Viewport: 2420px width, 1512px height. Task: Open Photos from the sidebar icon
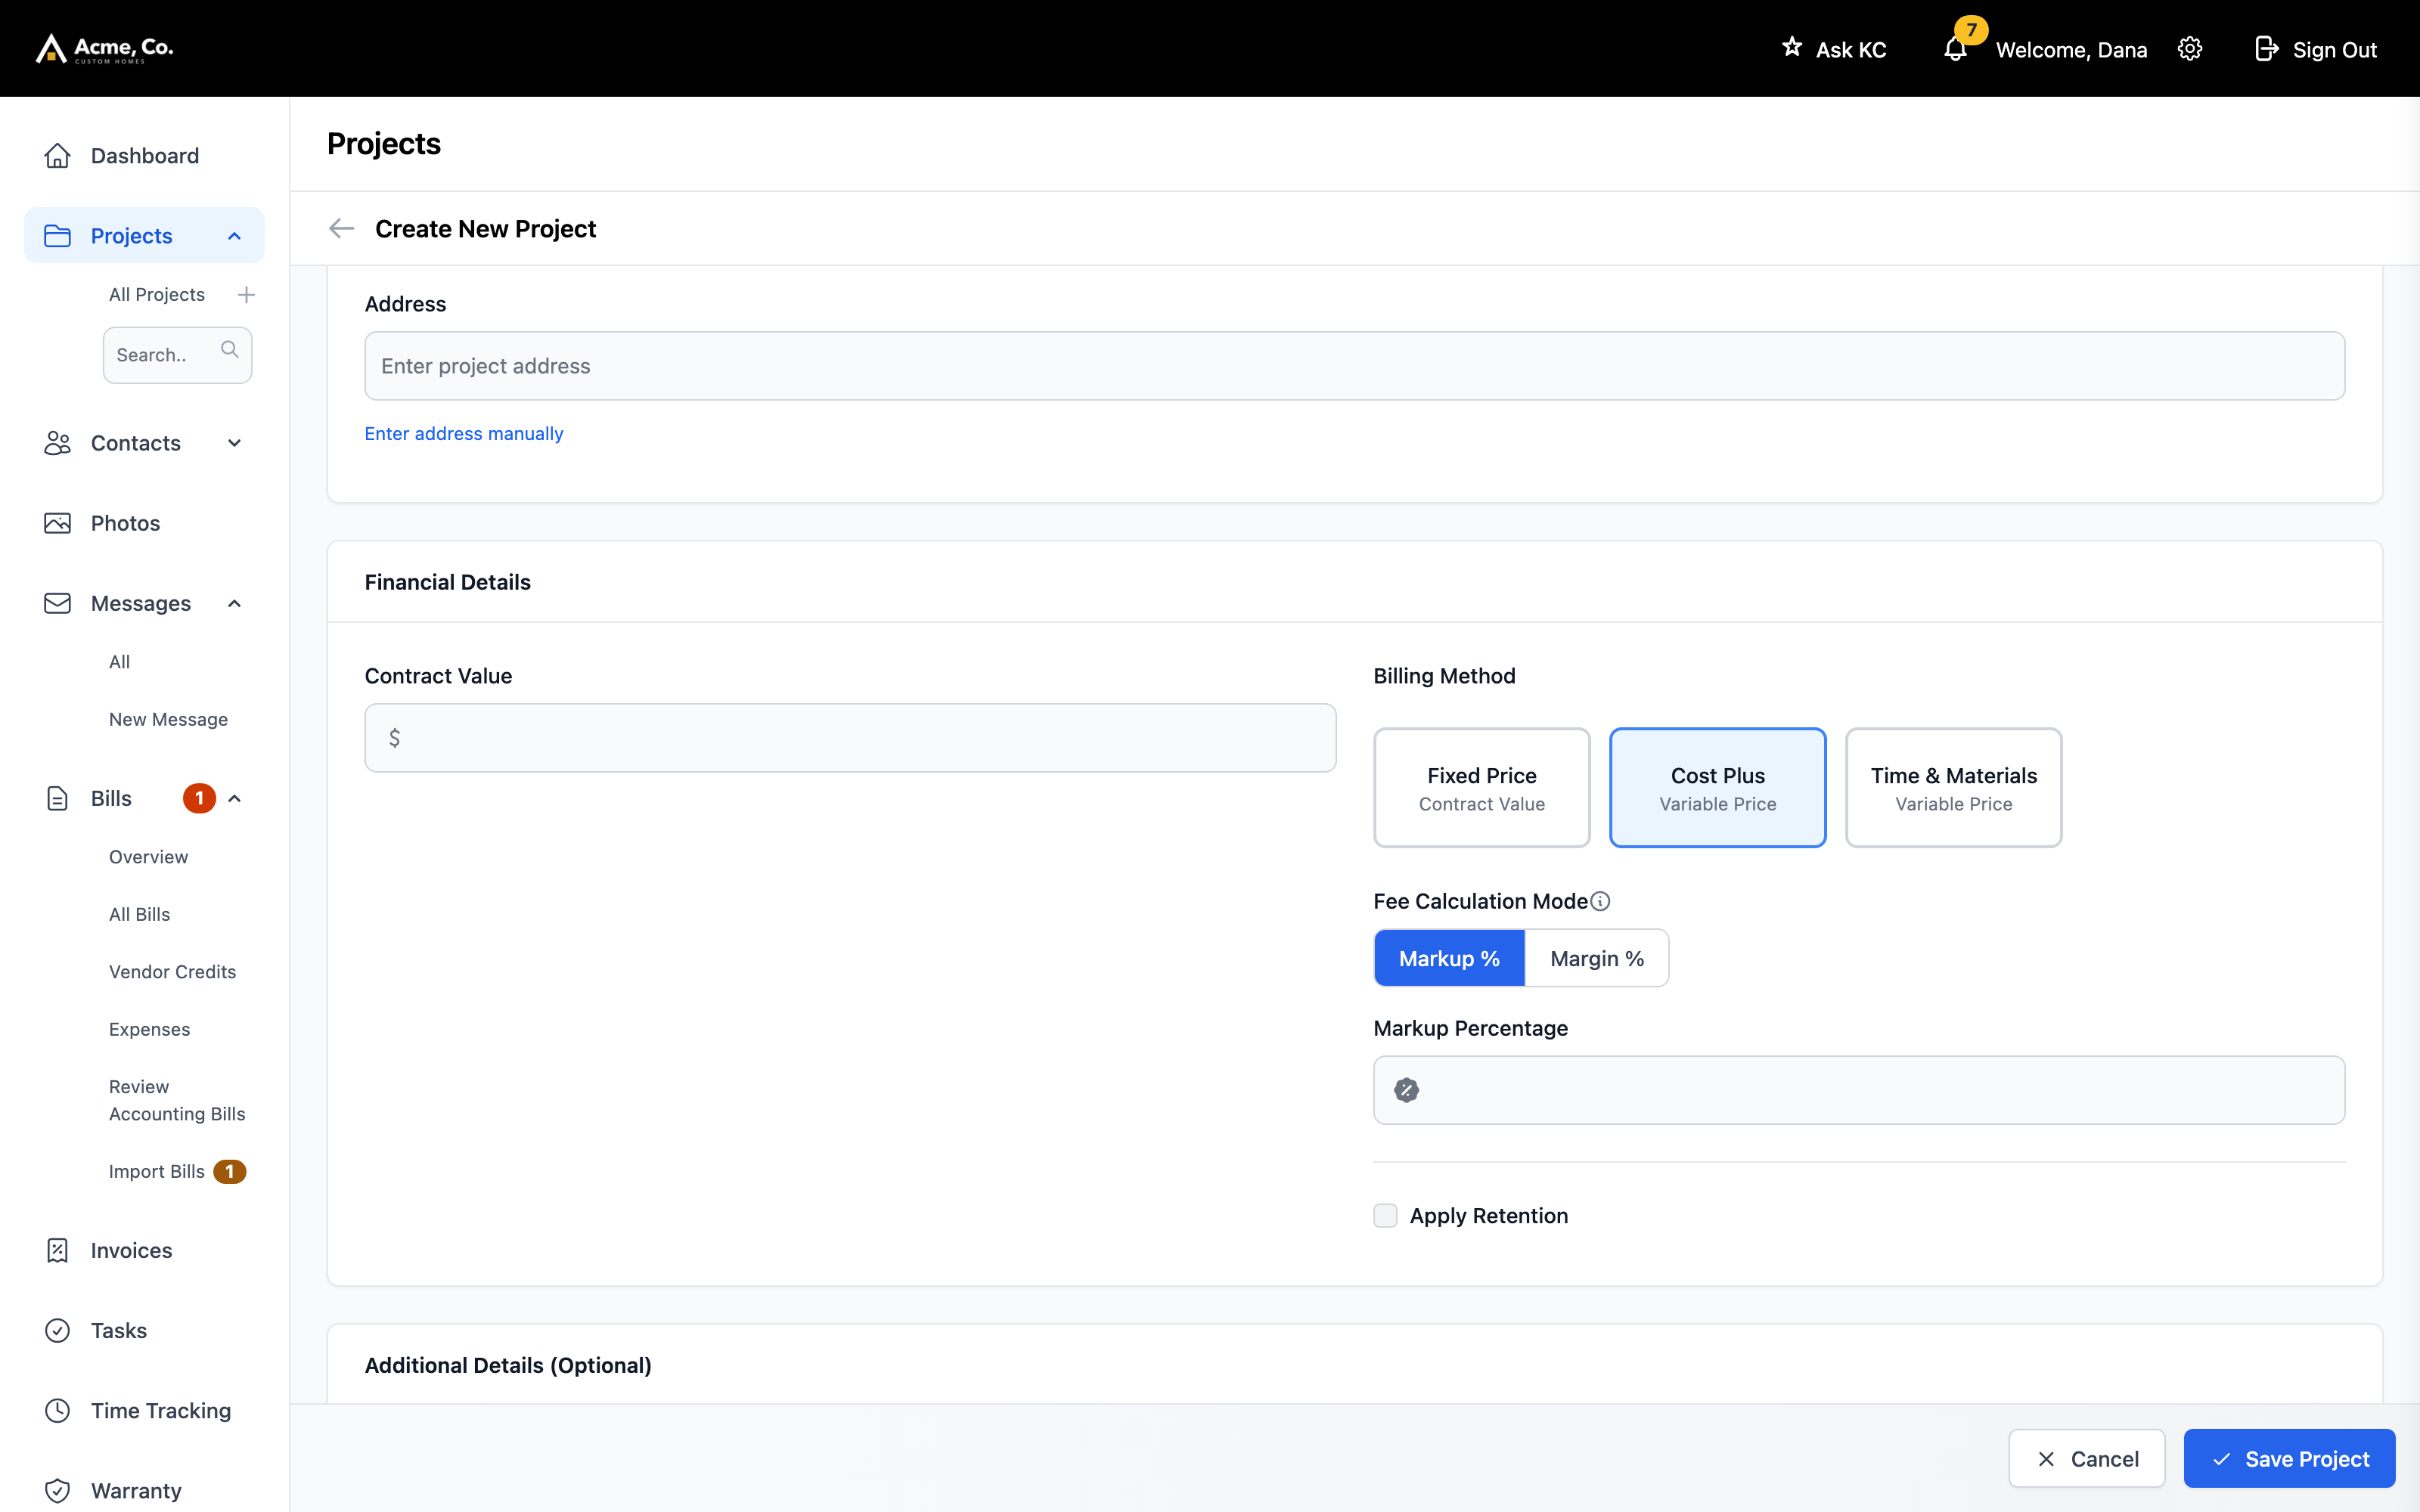tap(58, 523)
